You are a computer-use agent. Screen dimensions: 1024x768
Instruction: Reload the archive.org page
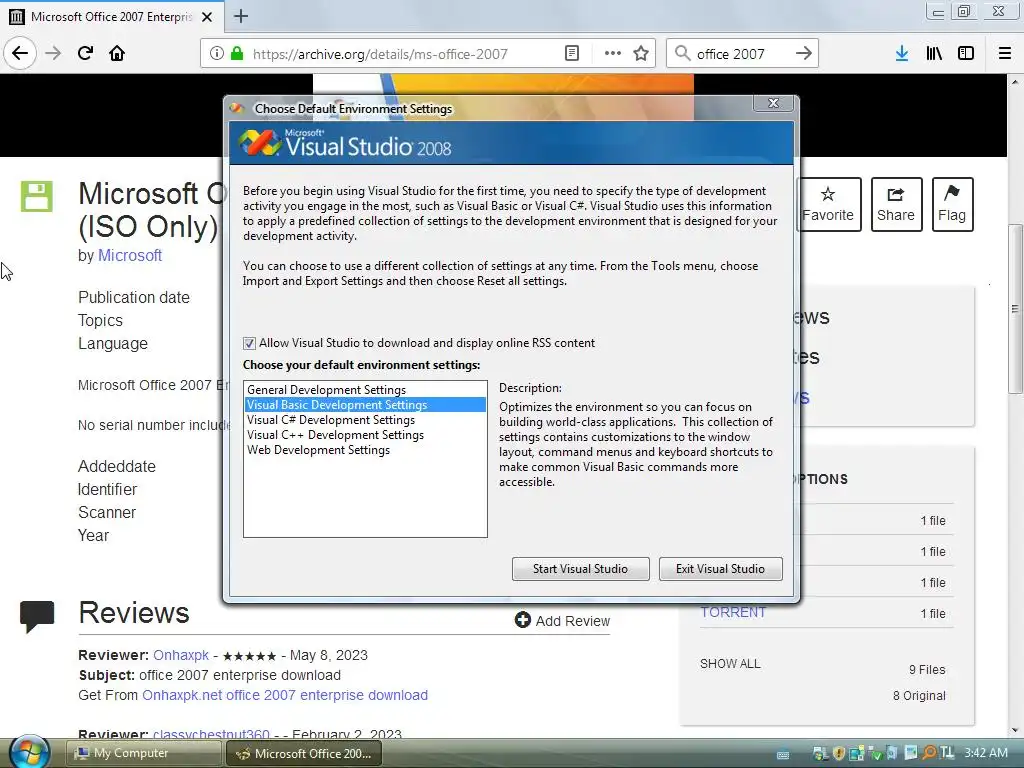click(x=86, y=53)
